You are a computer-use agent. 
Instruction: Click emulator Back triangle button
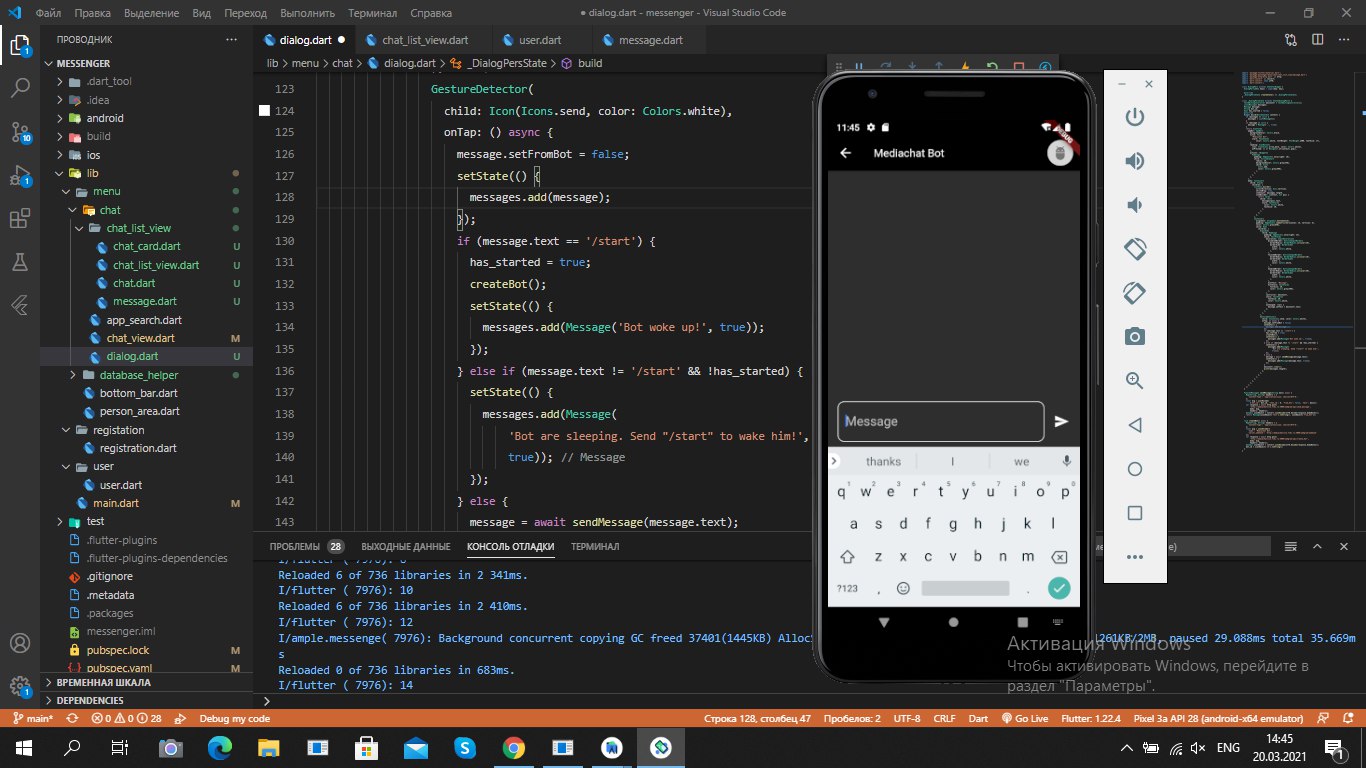[x=1134, y=425]
